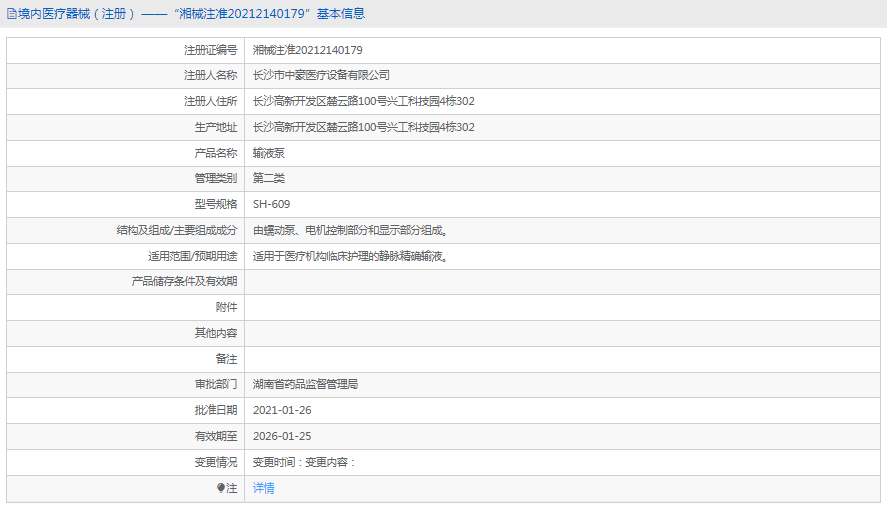Viewport: 887px width, 509px height.
Task: Select expiry date 2026-01-25
Action: 282,436
